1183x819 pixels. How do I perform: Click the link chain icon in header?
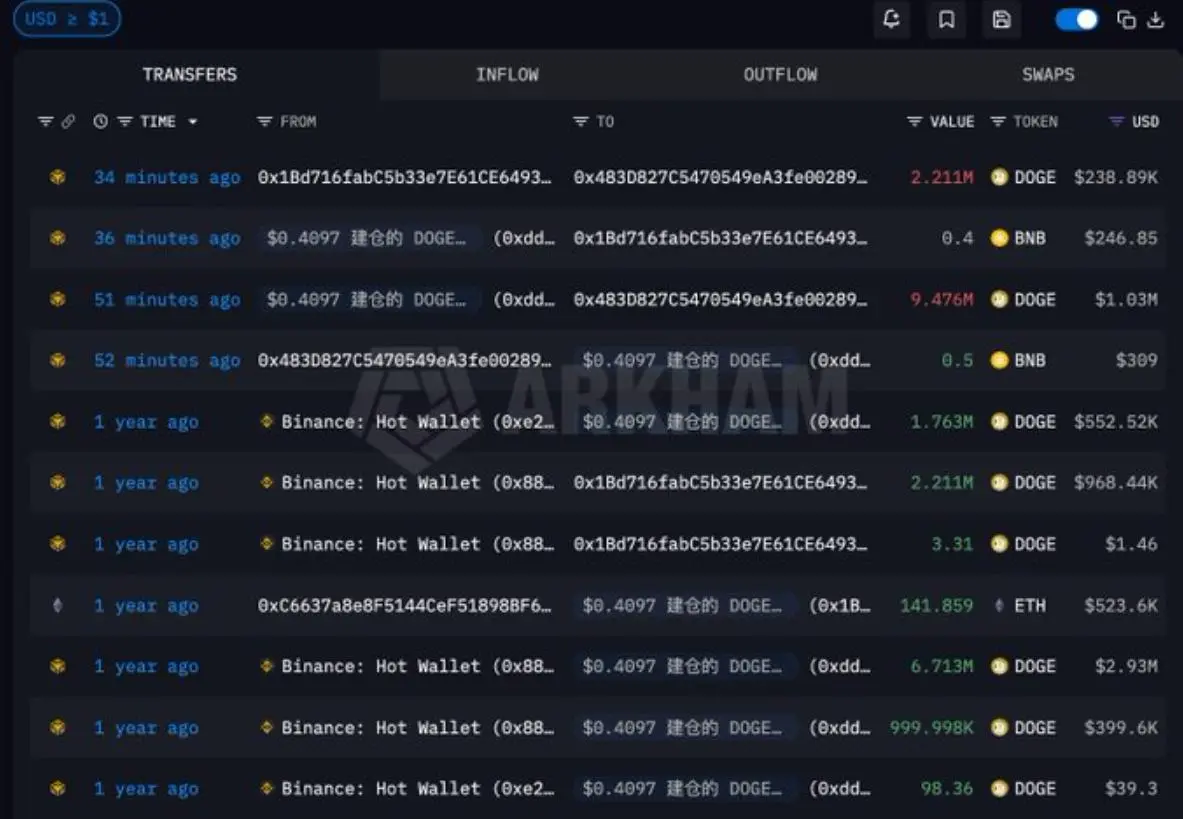68,121
